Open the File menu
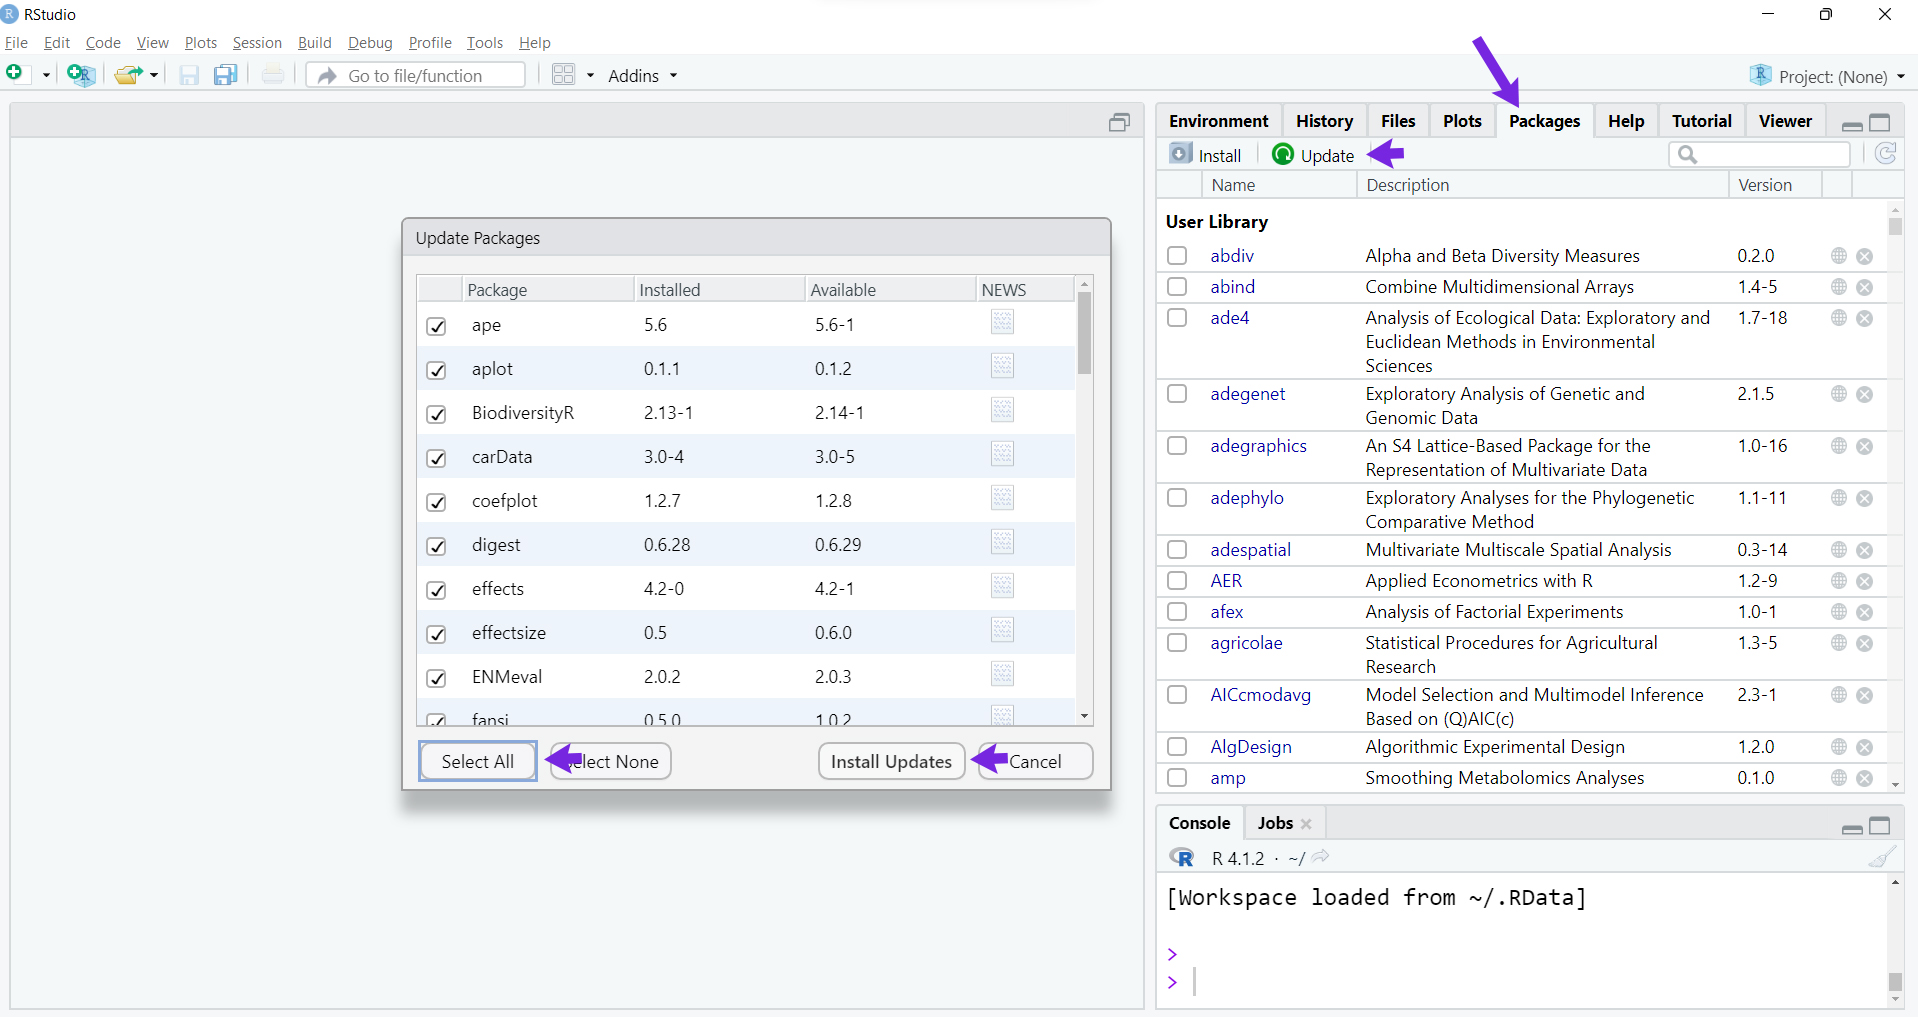The image size is (1918, 1017). [16, 43]
